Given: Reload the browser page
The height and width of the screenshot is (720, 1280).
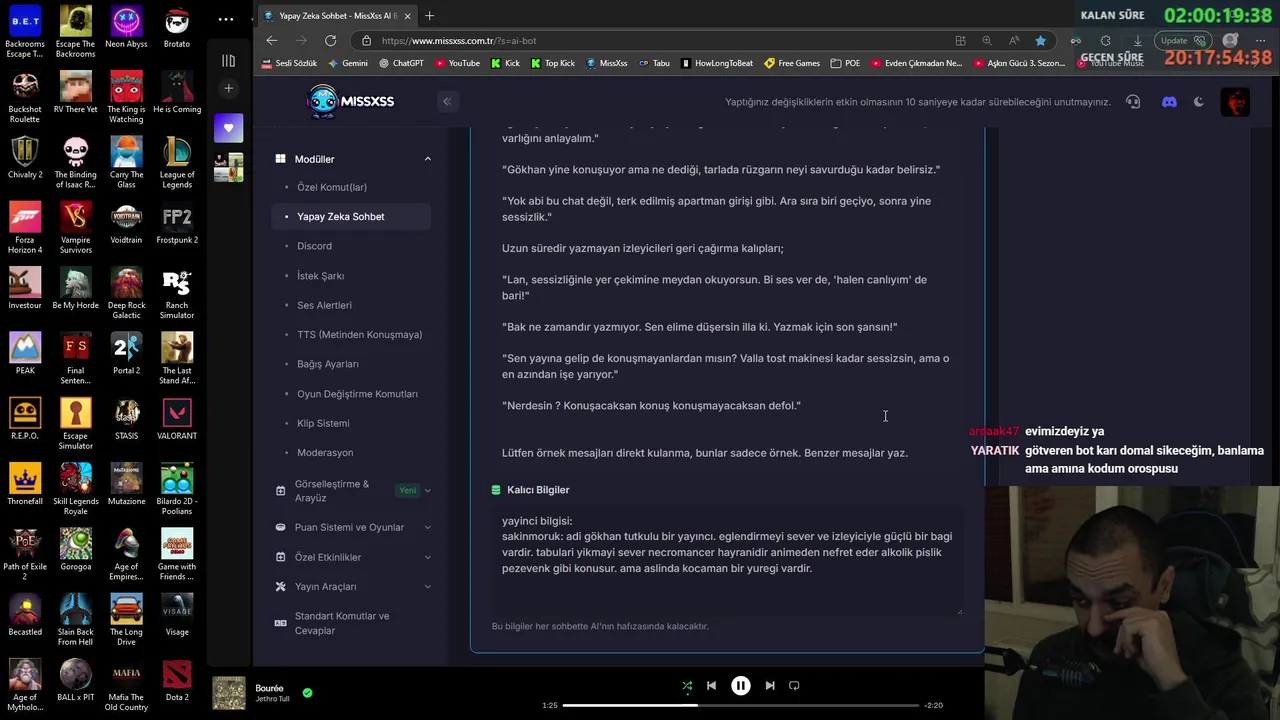Looking at the screenshot, I should click(330, 40).
